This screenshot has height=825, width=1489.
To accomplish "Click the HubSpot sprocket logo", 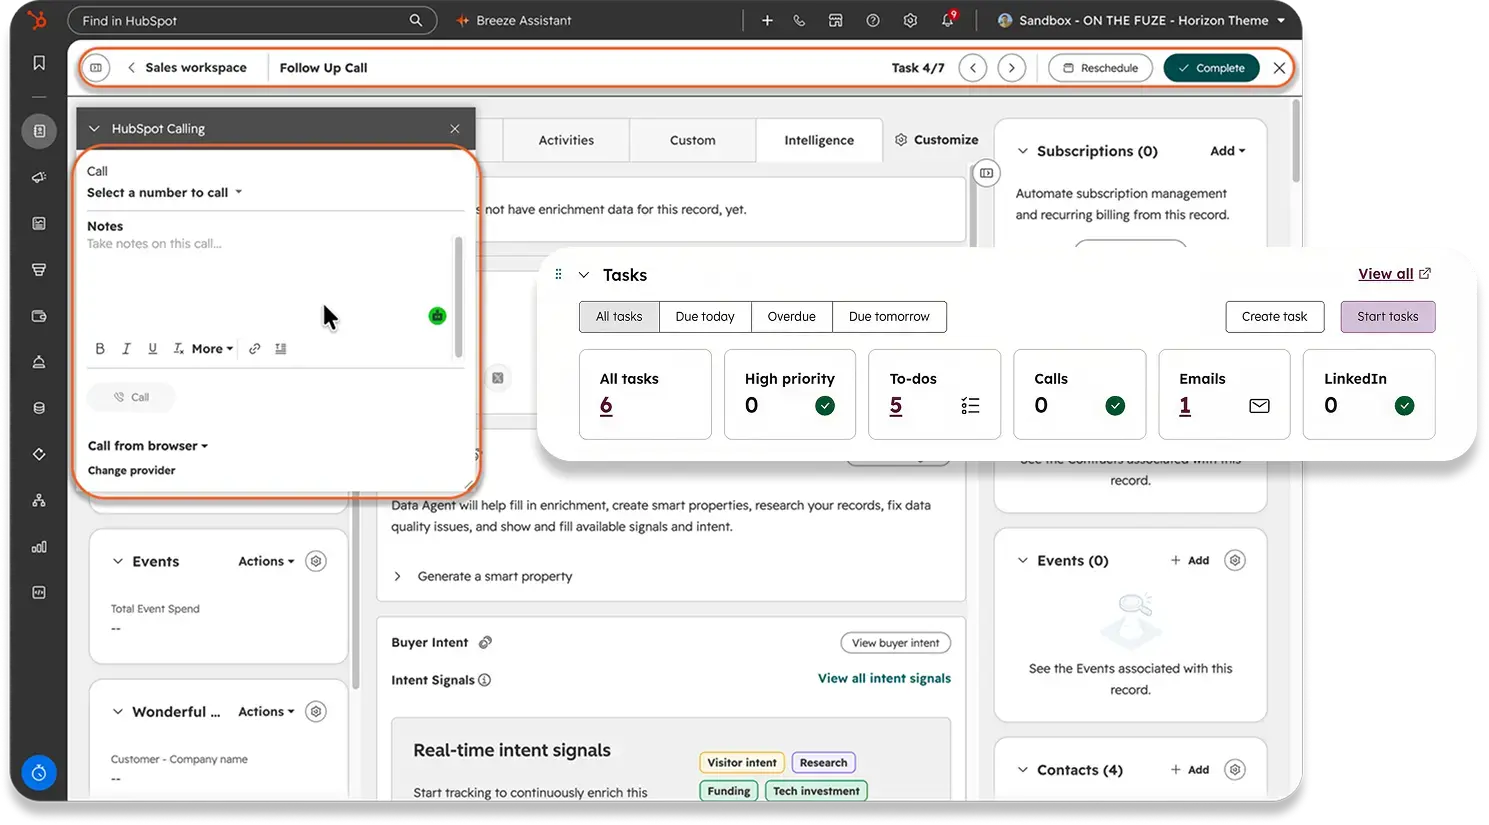I will point(38,20).
